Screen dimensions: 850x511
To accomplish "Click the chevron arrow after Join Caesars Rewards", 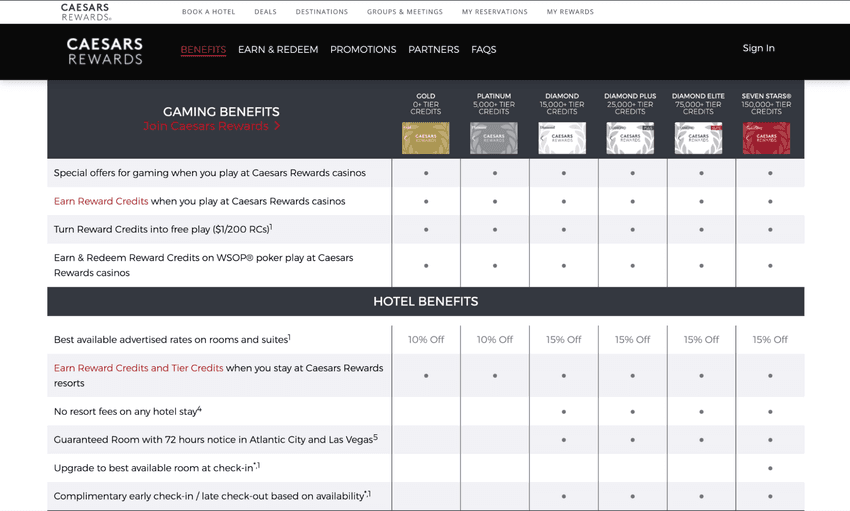I will [x=277, y=126].
